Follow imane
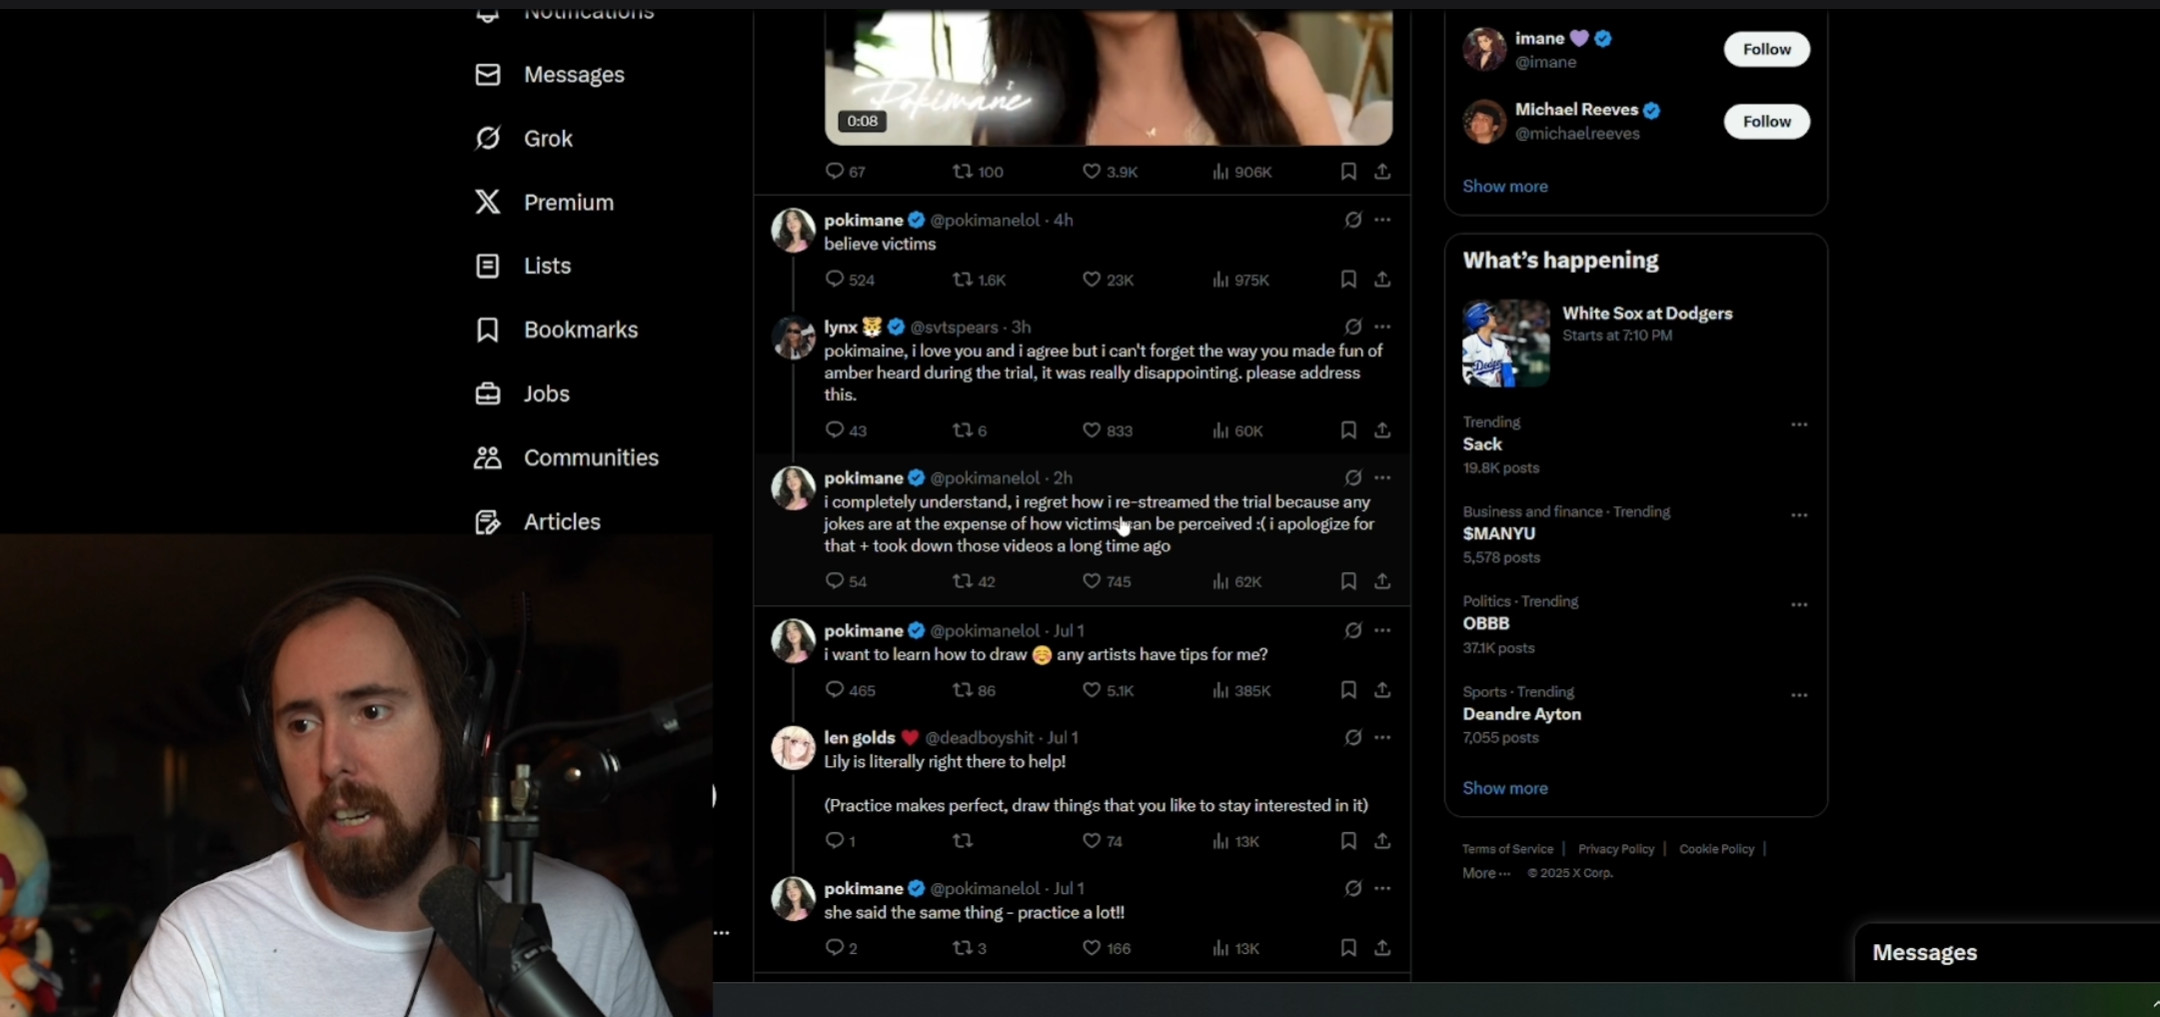This screenshot has width=2160, height=1017. click(x=1766, y=49)
